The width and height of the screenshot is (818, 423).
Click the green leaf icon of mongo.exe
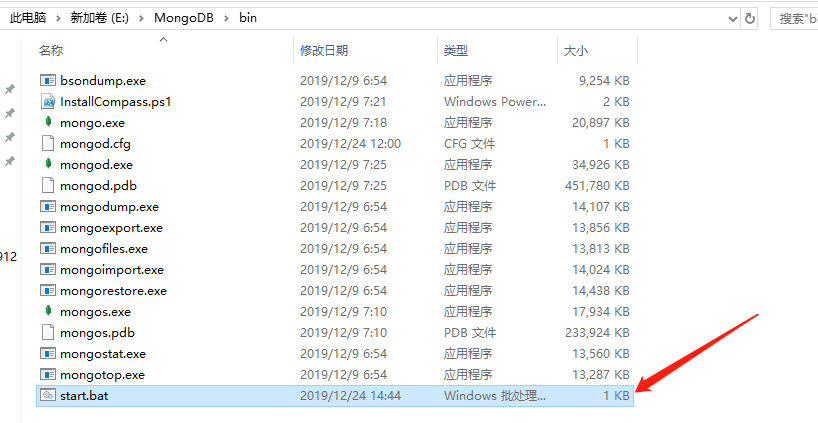(x=48, y=122)
